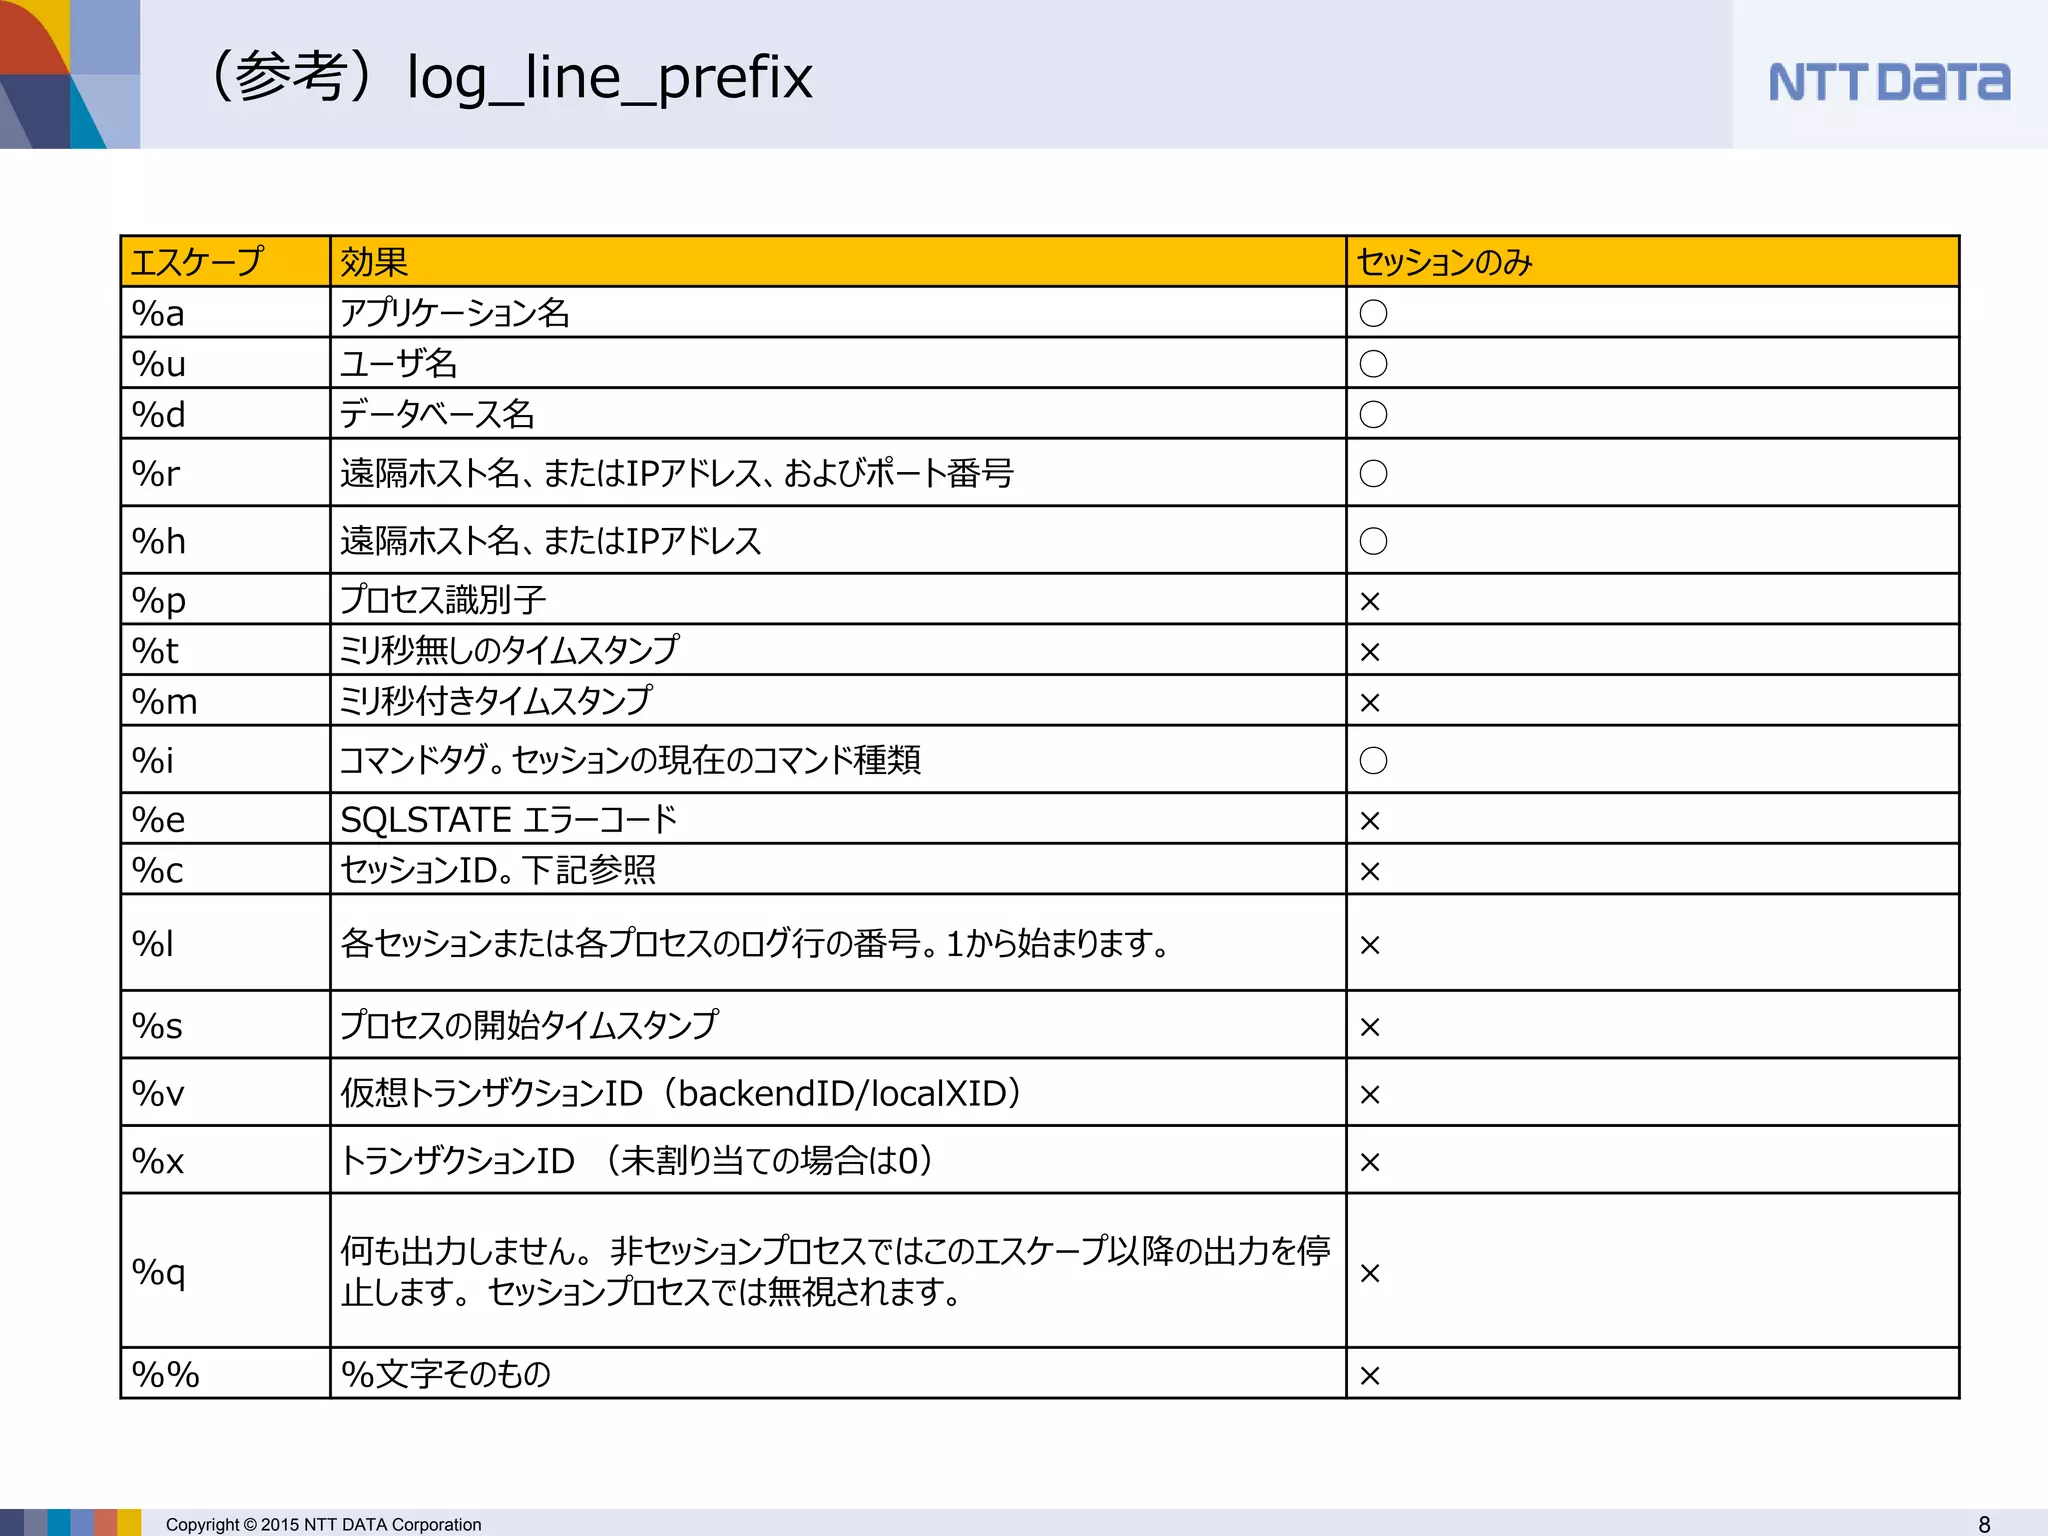
Task: Click the × mark in the %x row
Action: (1370, 1163)
